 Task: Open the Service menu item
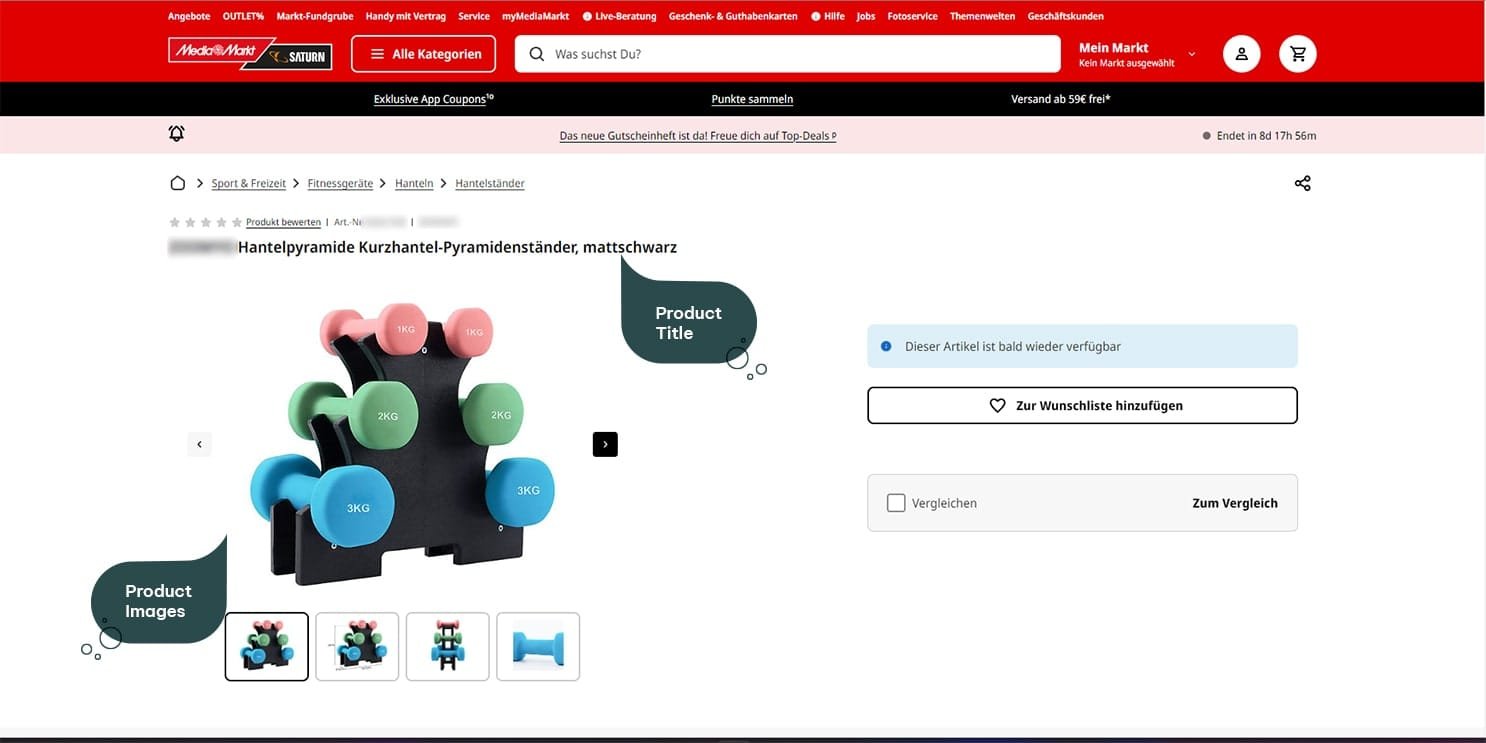coord(474,16)
